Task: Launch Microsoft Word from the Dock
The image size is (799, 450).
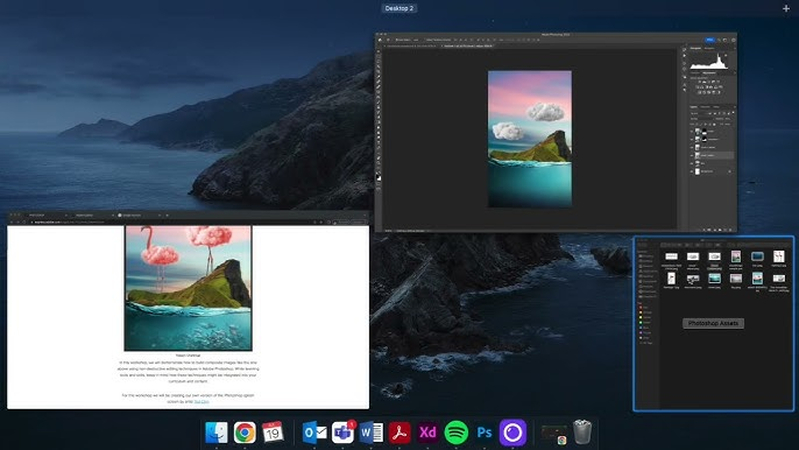Action: tap(371, 433)
